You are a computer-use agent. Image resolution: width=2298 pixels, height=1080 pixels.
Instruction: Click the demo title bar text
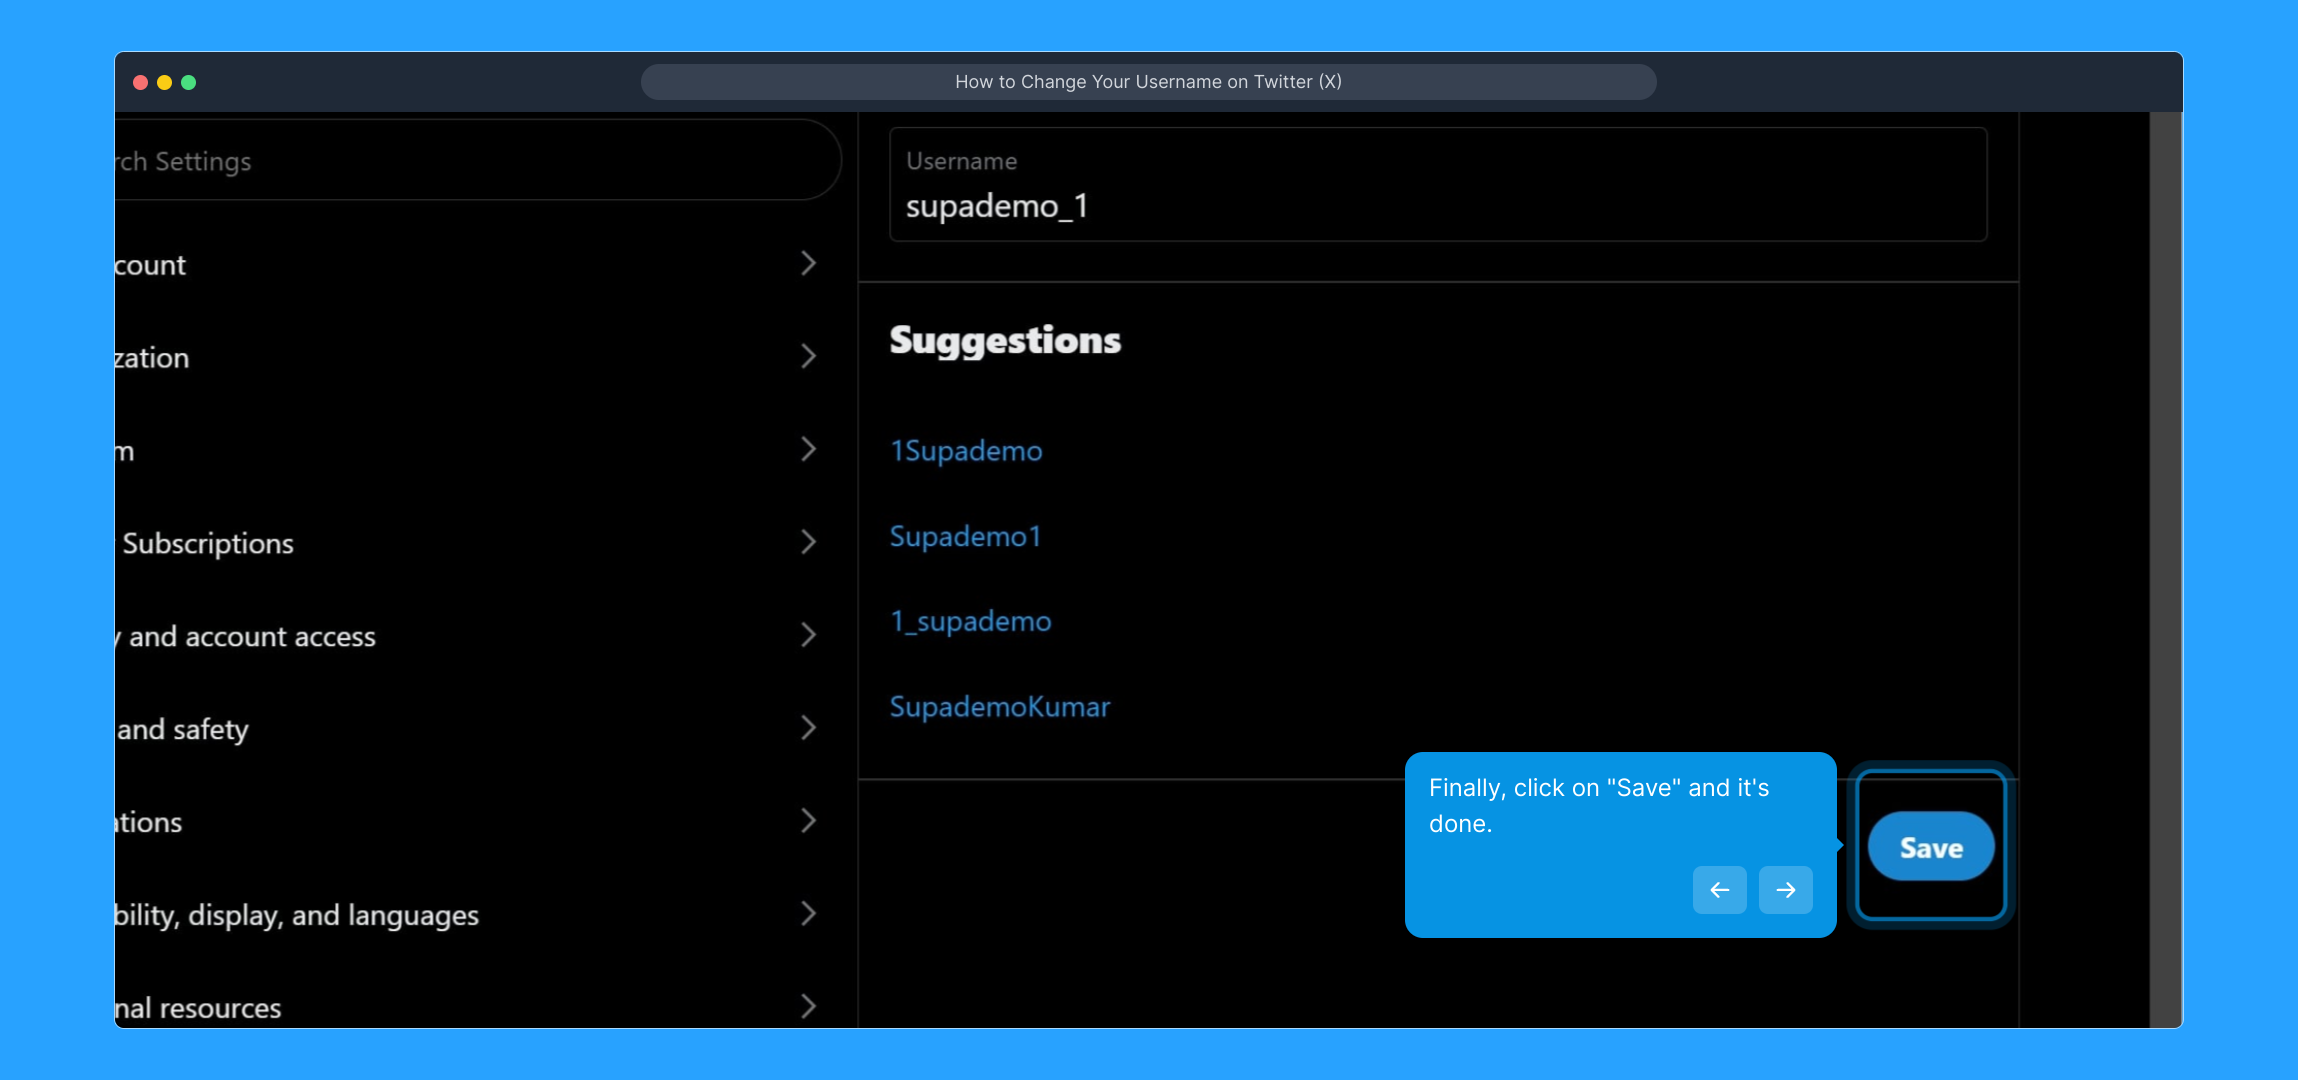click(1148, 82)
